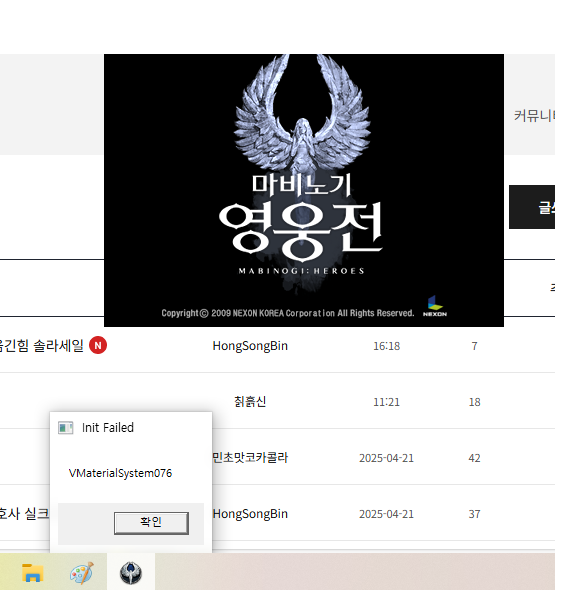The width and height of the screenshot is (564, 594).
Task: Open the post ending in 실크
Action: pyautogui.click(x=24, y=514)
